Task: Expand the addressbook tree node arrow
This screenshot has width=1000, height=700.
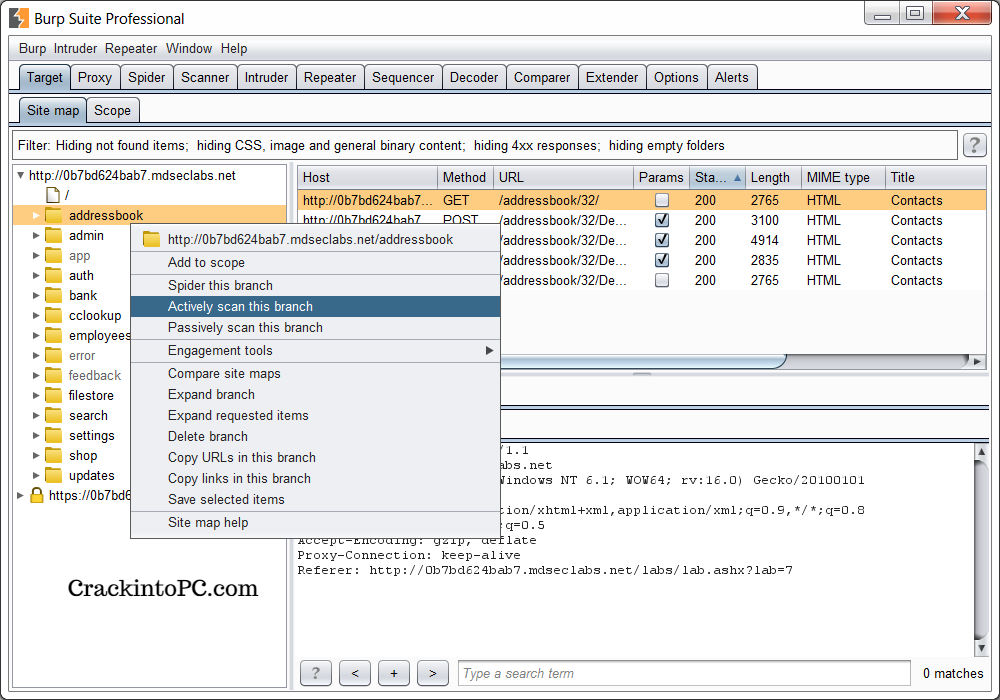Action: (x=36, y=215)
